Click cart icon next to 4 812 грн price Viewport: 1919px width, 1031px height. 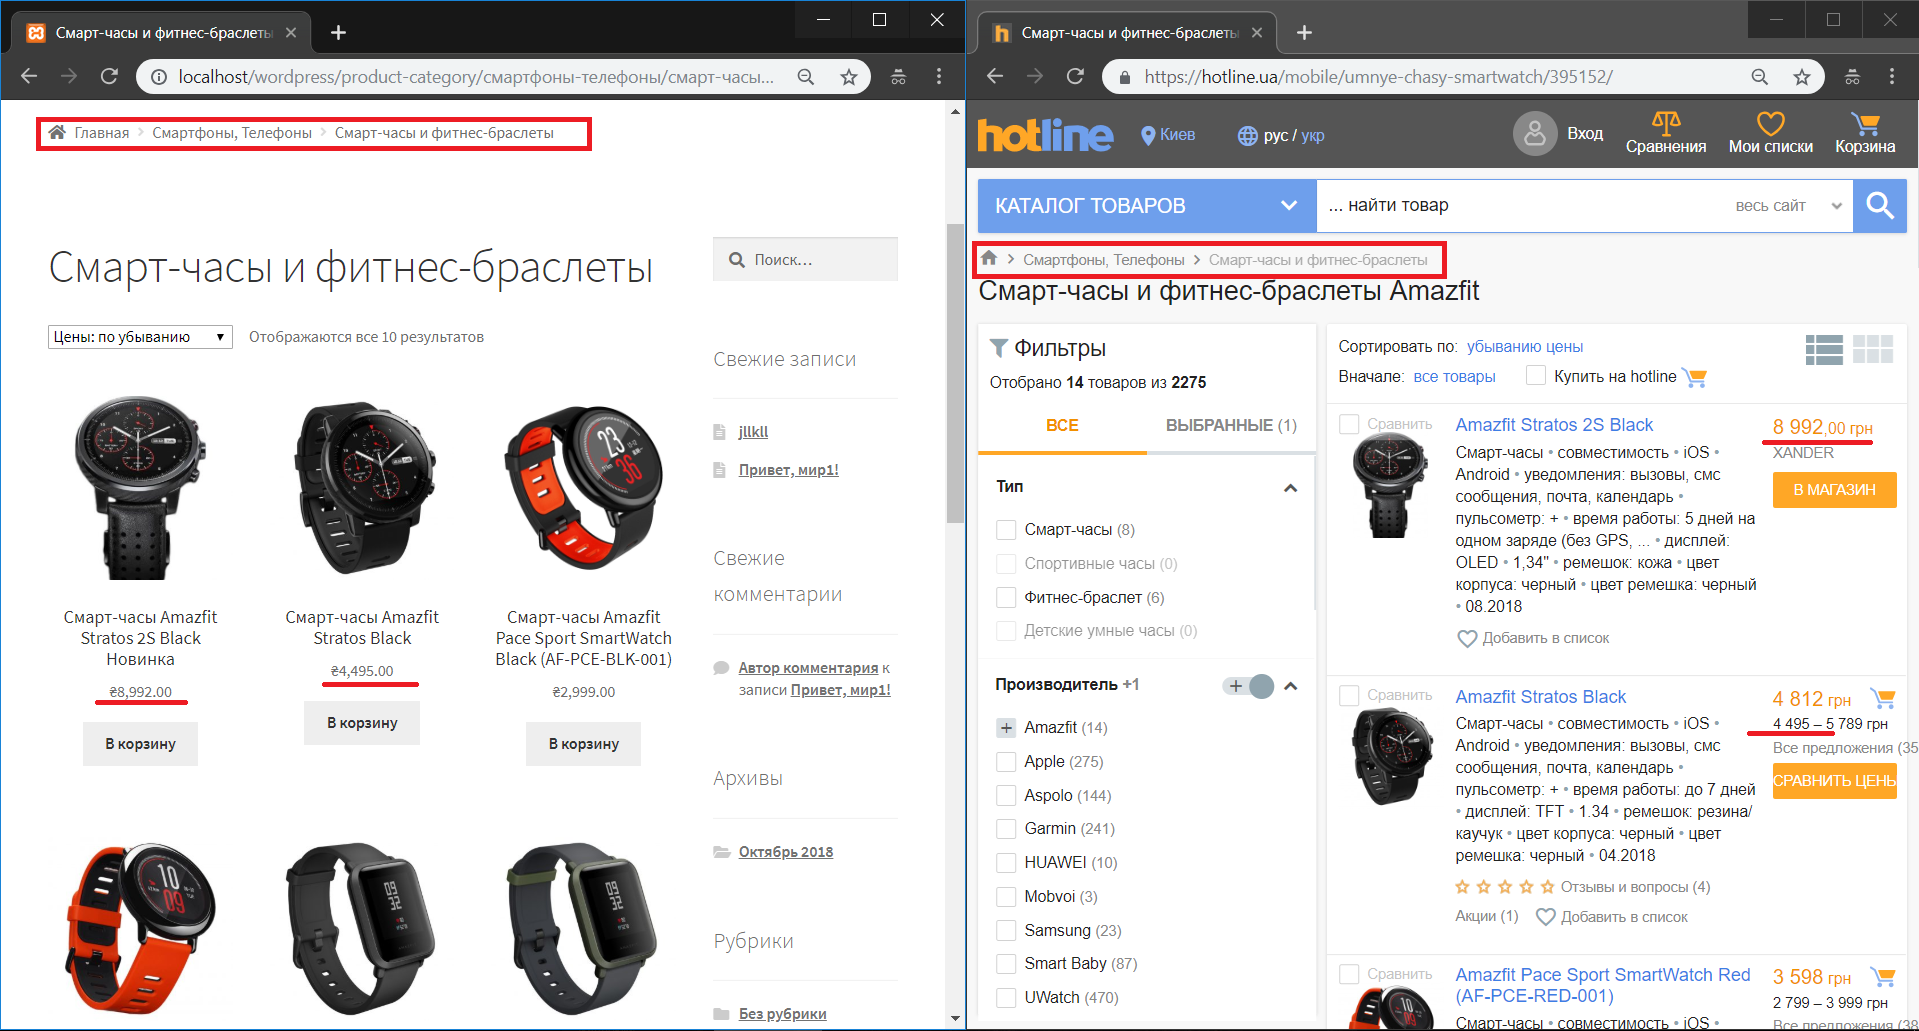[x=1883, y=698]
